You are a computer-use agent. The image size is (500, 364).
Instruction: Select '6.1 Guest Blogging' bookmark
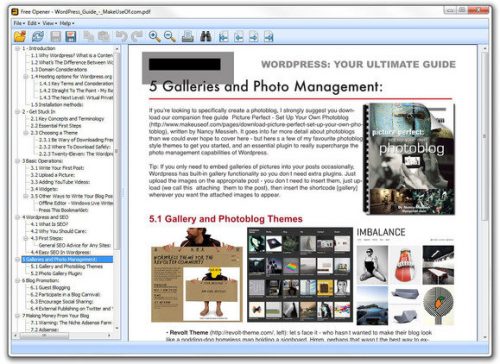(50, 287)
